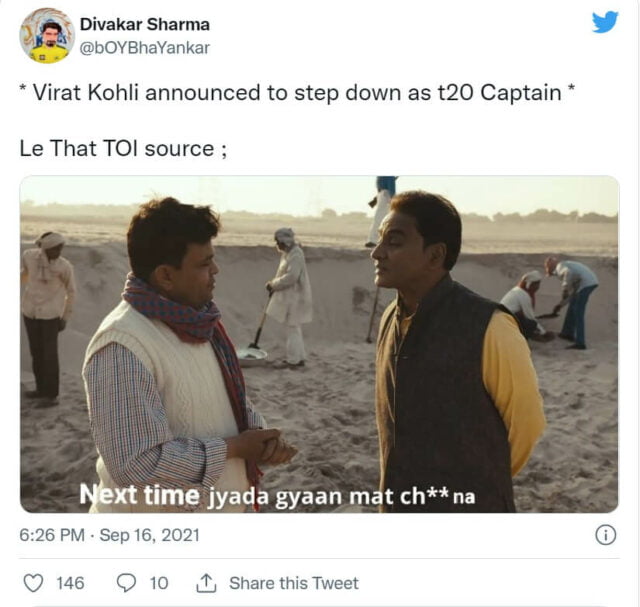Open the meme image's subtitle caption
The width and height of the screenshot is (640, 607).
click(277, 496)
